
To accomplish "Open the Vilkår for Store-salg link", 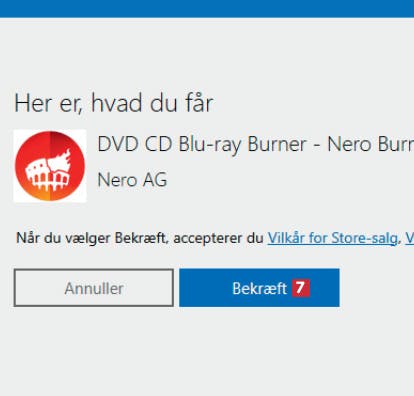I will (332, 238).
